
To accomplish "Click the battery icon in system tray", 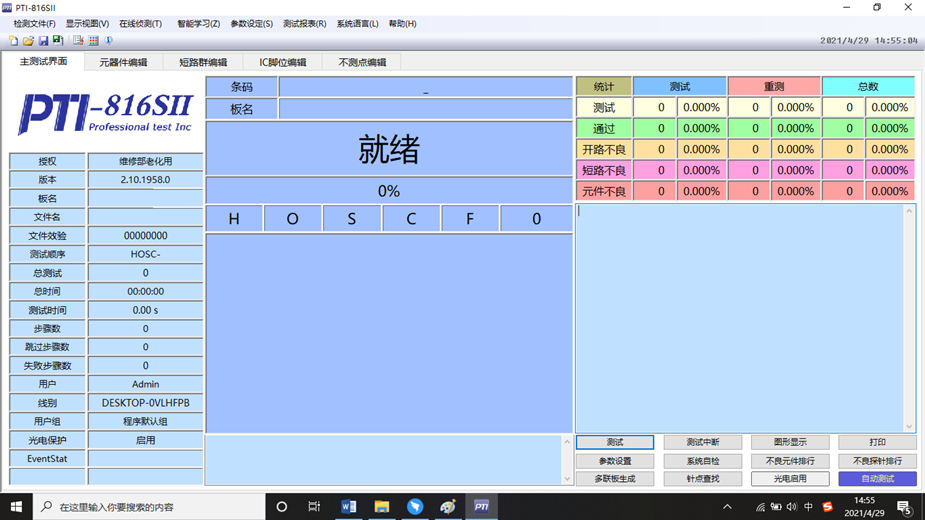I will [x=776, y=506].
